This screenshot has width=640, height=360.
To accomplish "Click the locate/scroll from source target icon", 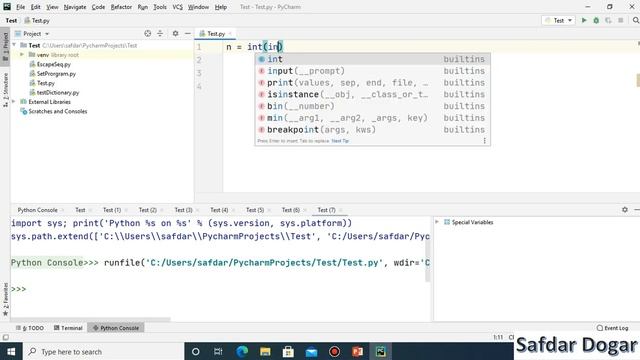I will pos(148,33).
